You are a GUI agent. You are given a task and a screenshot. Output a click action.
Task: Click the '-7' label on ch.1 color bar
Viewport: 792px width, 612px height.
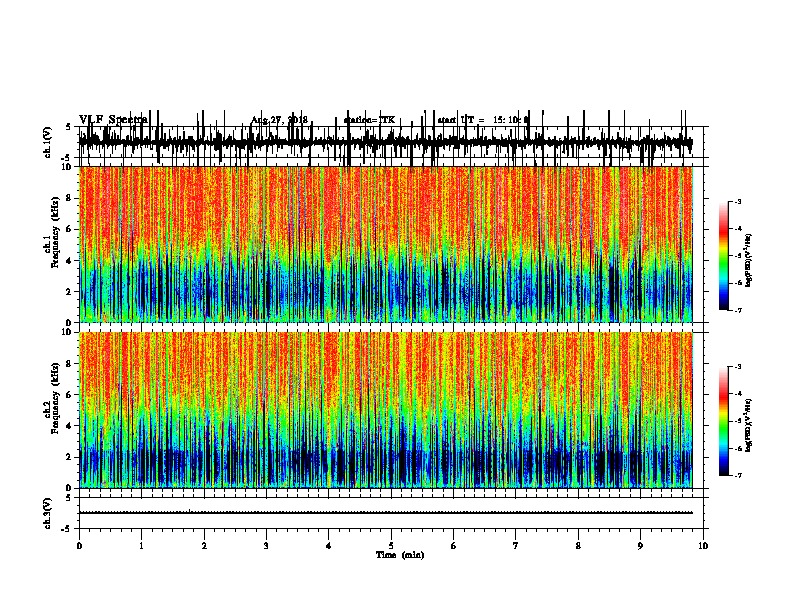pos(738,310)
